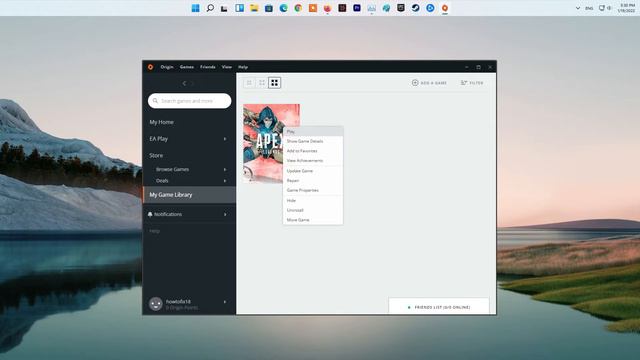This screenshot has width=640, height=360.
Task: Open EA Play in the sidebar
Action: (x=158, y=139)
